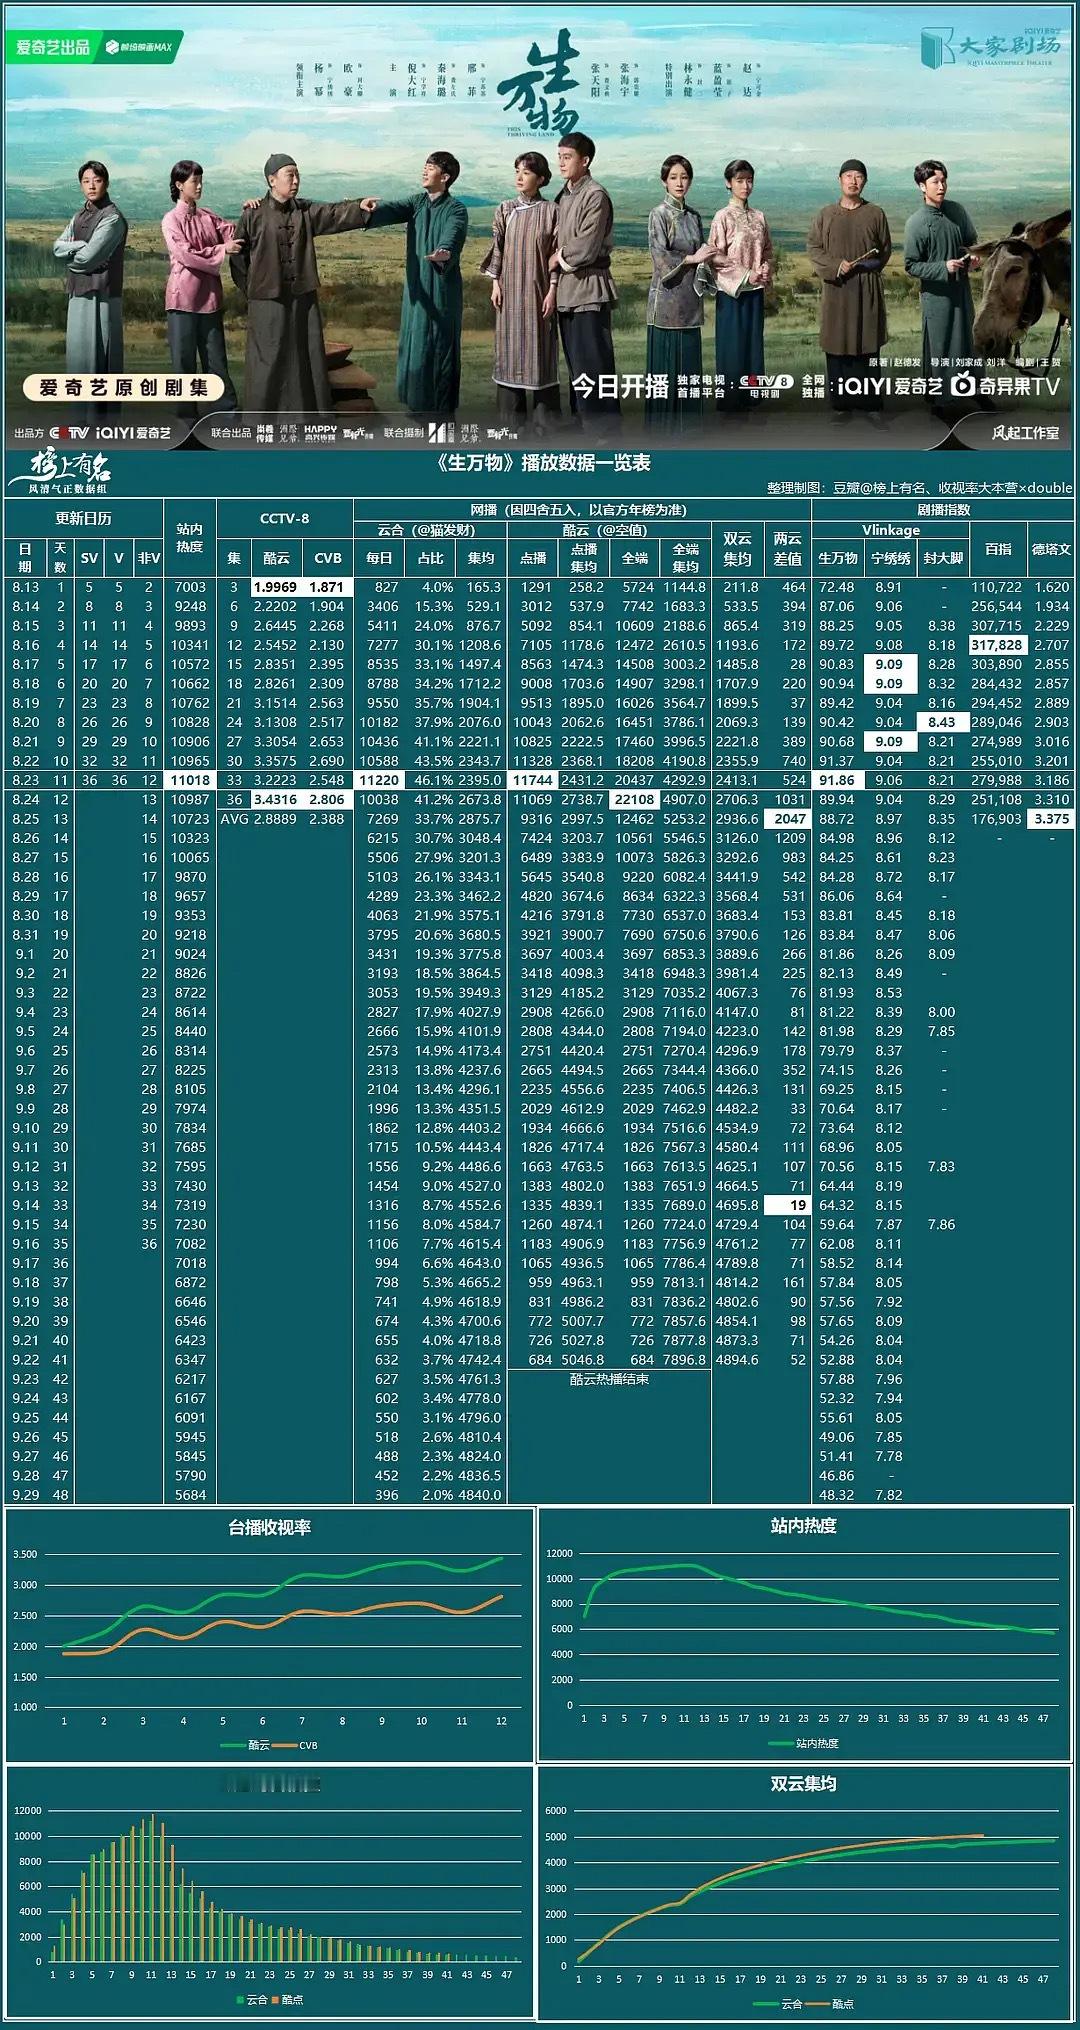This screenshot has width=1080, height=2030.
Task: Click the 酷点 legend in 双云集均 chart
Action: [830, 2003]
